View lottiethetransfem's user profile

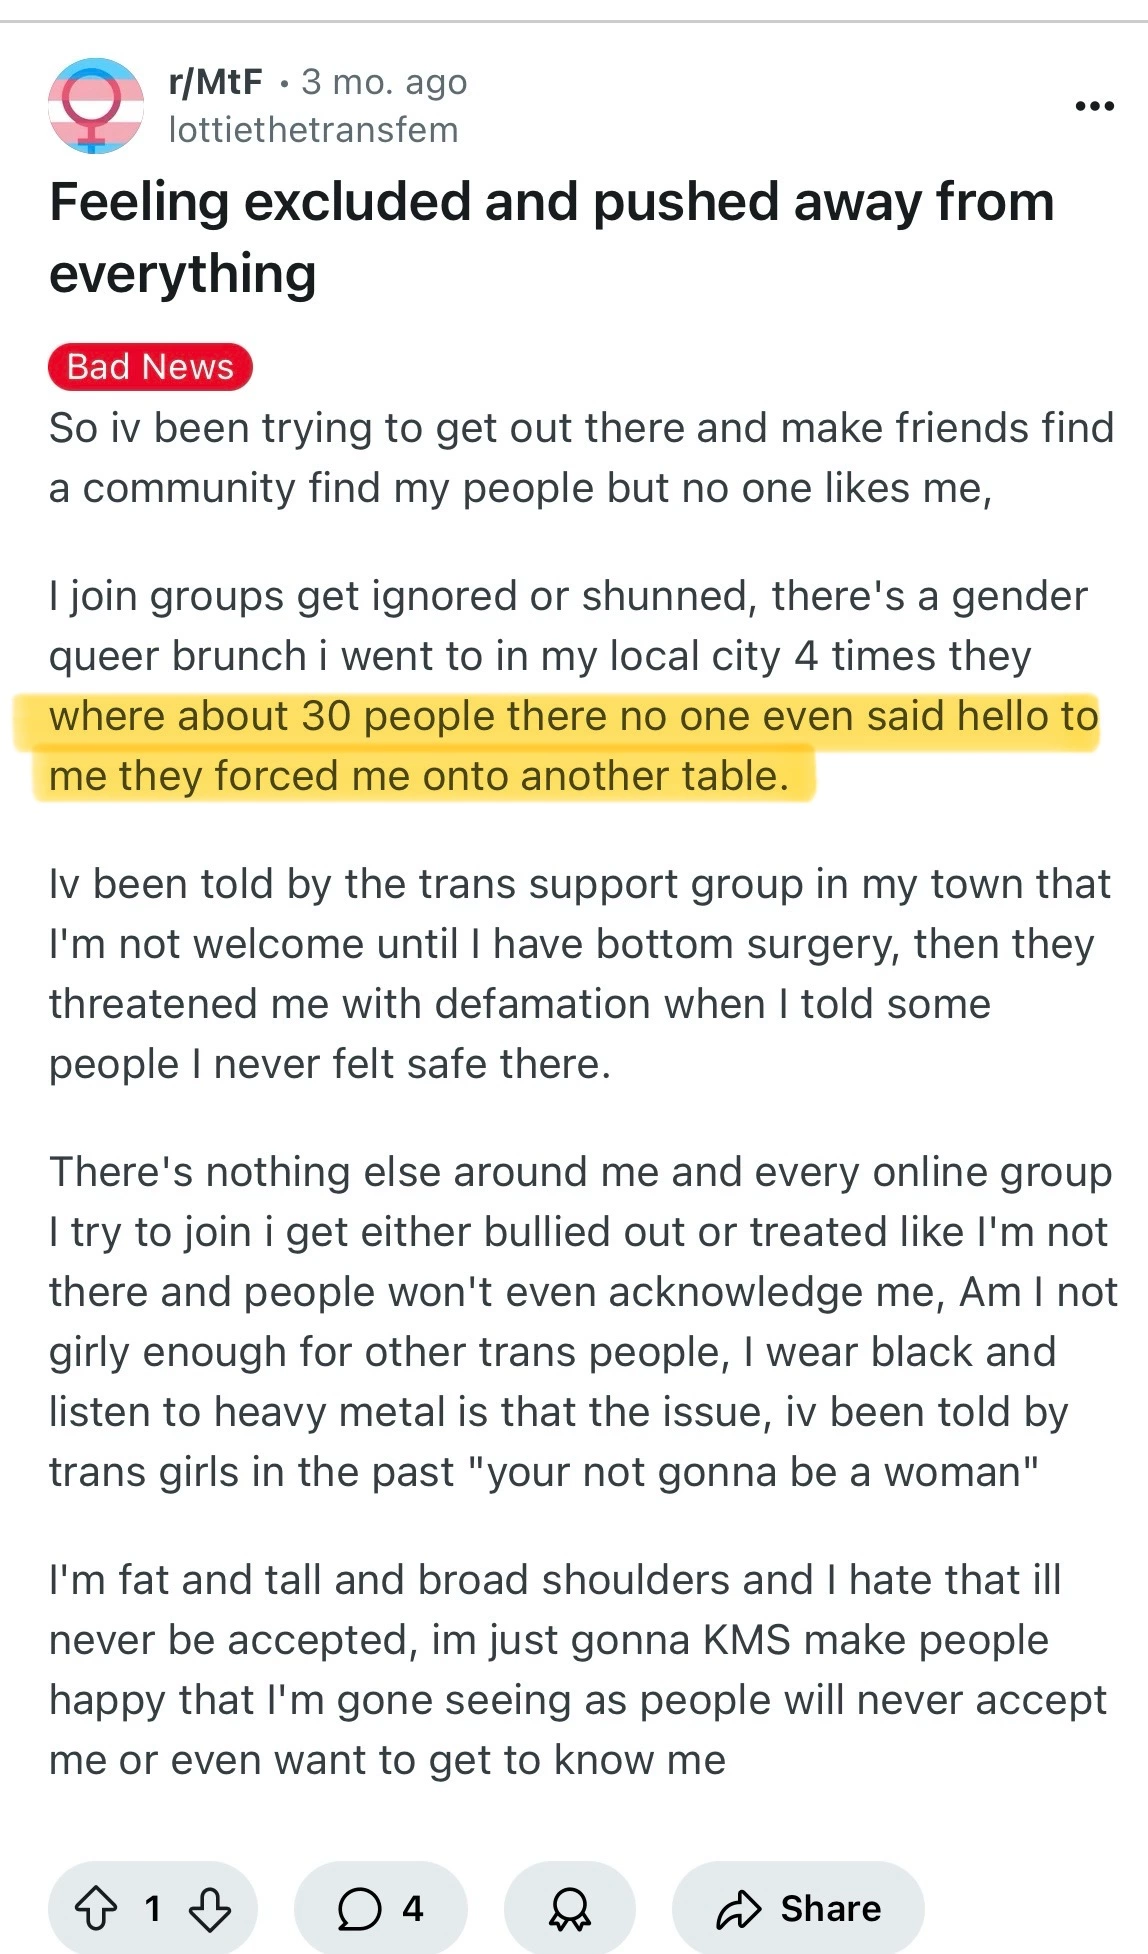(x=313, y=130)
